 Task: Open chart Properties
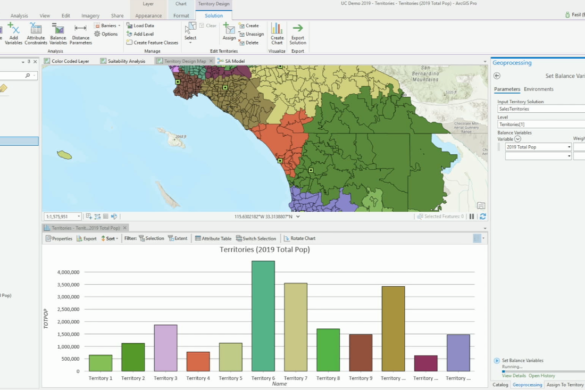coord(59,238)
